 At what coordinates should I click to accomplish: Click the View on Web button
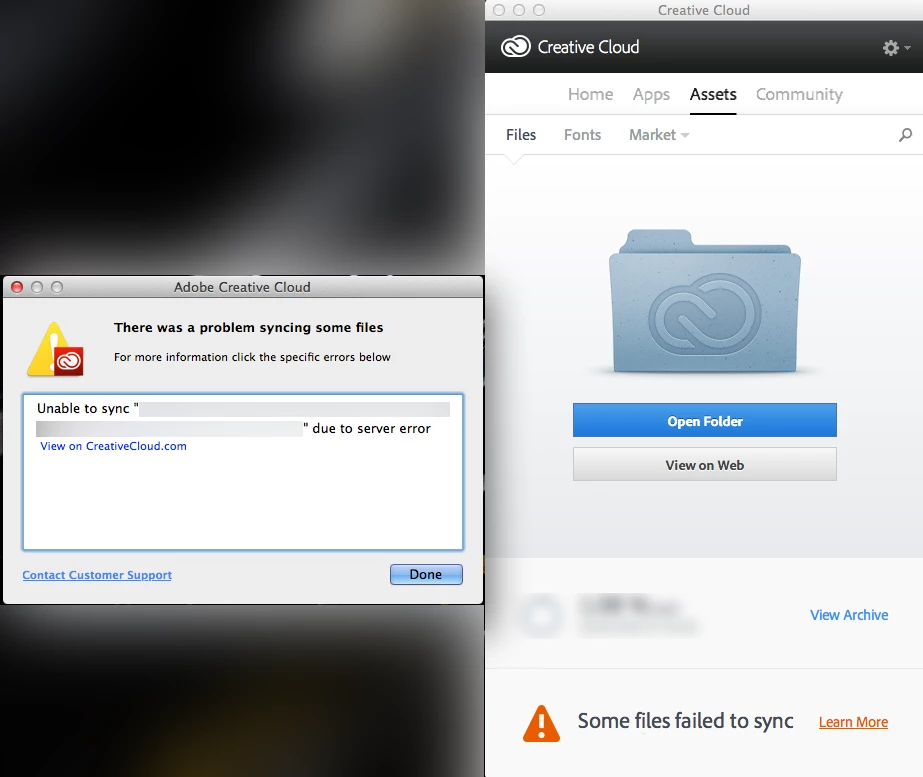click(x=705, y=464)
